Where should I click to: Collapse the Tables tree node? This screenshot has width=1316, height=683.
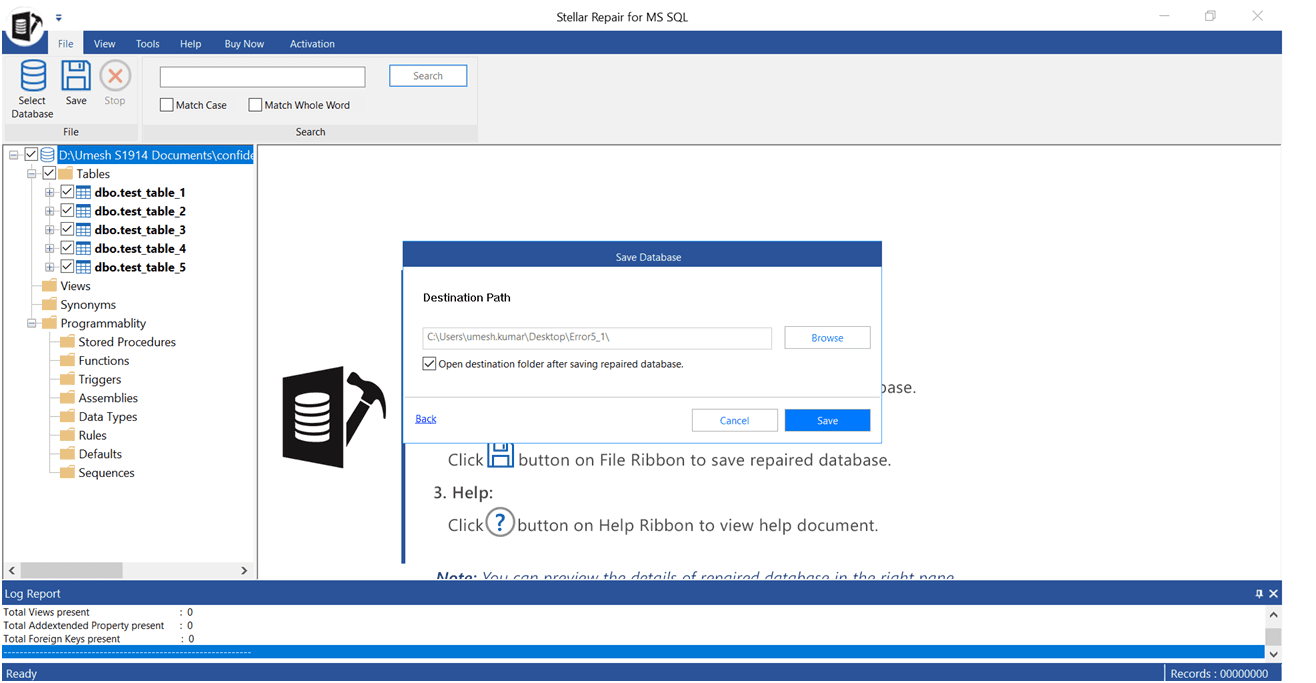tap(32, 174)
